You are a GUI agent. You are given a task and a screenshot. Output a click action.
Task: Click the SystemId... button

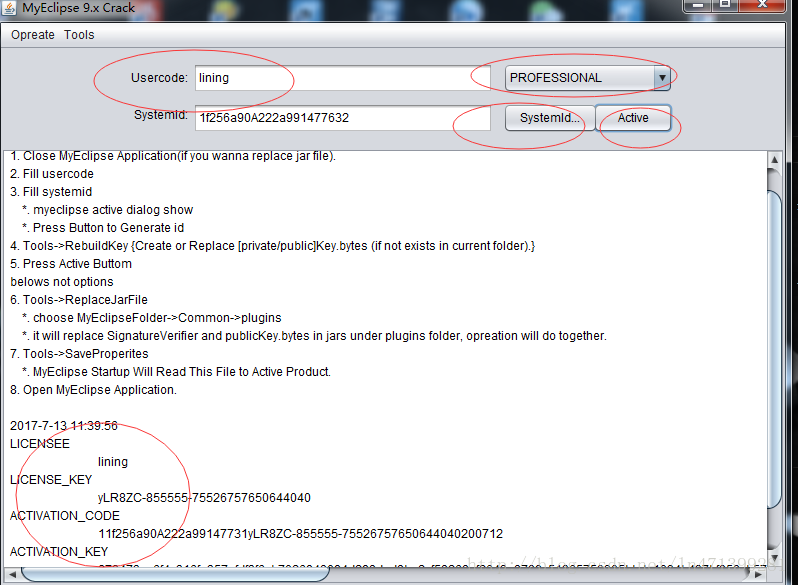[x=549, y=118]
